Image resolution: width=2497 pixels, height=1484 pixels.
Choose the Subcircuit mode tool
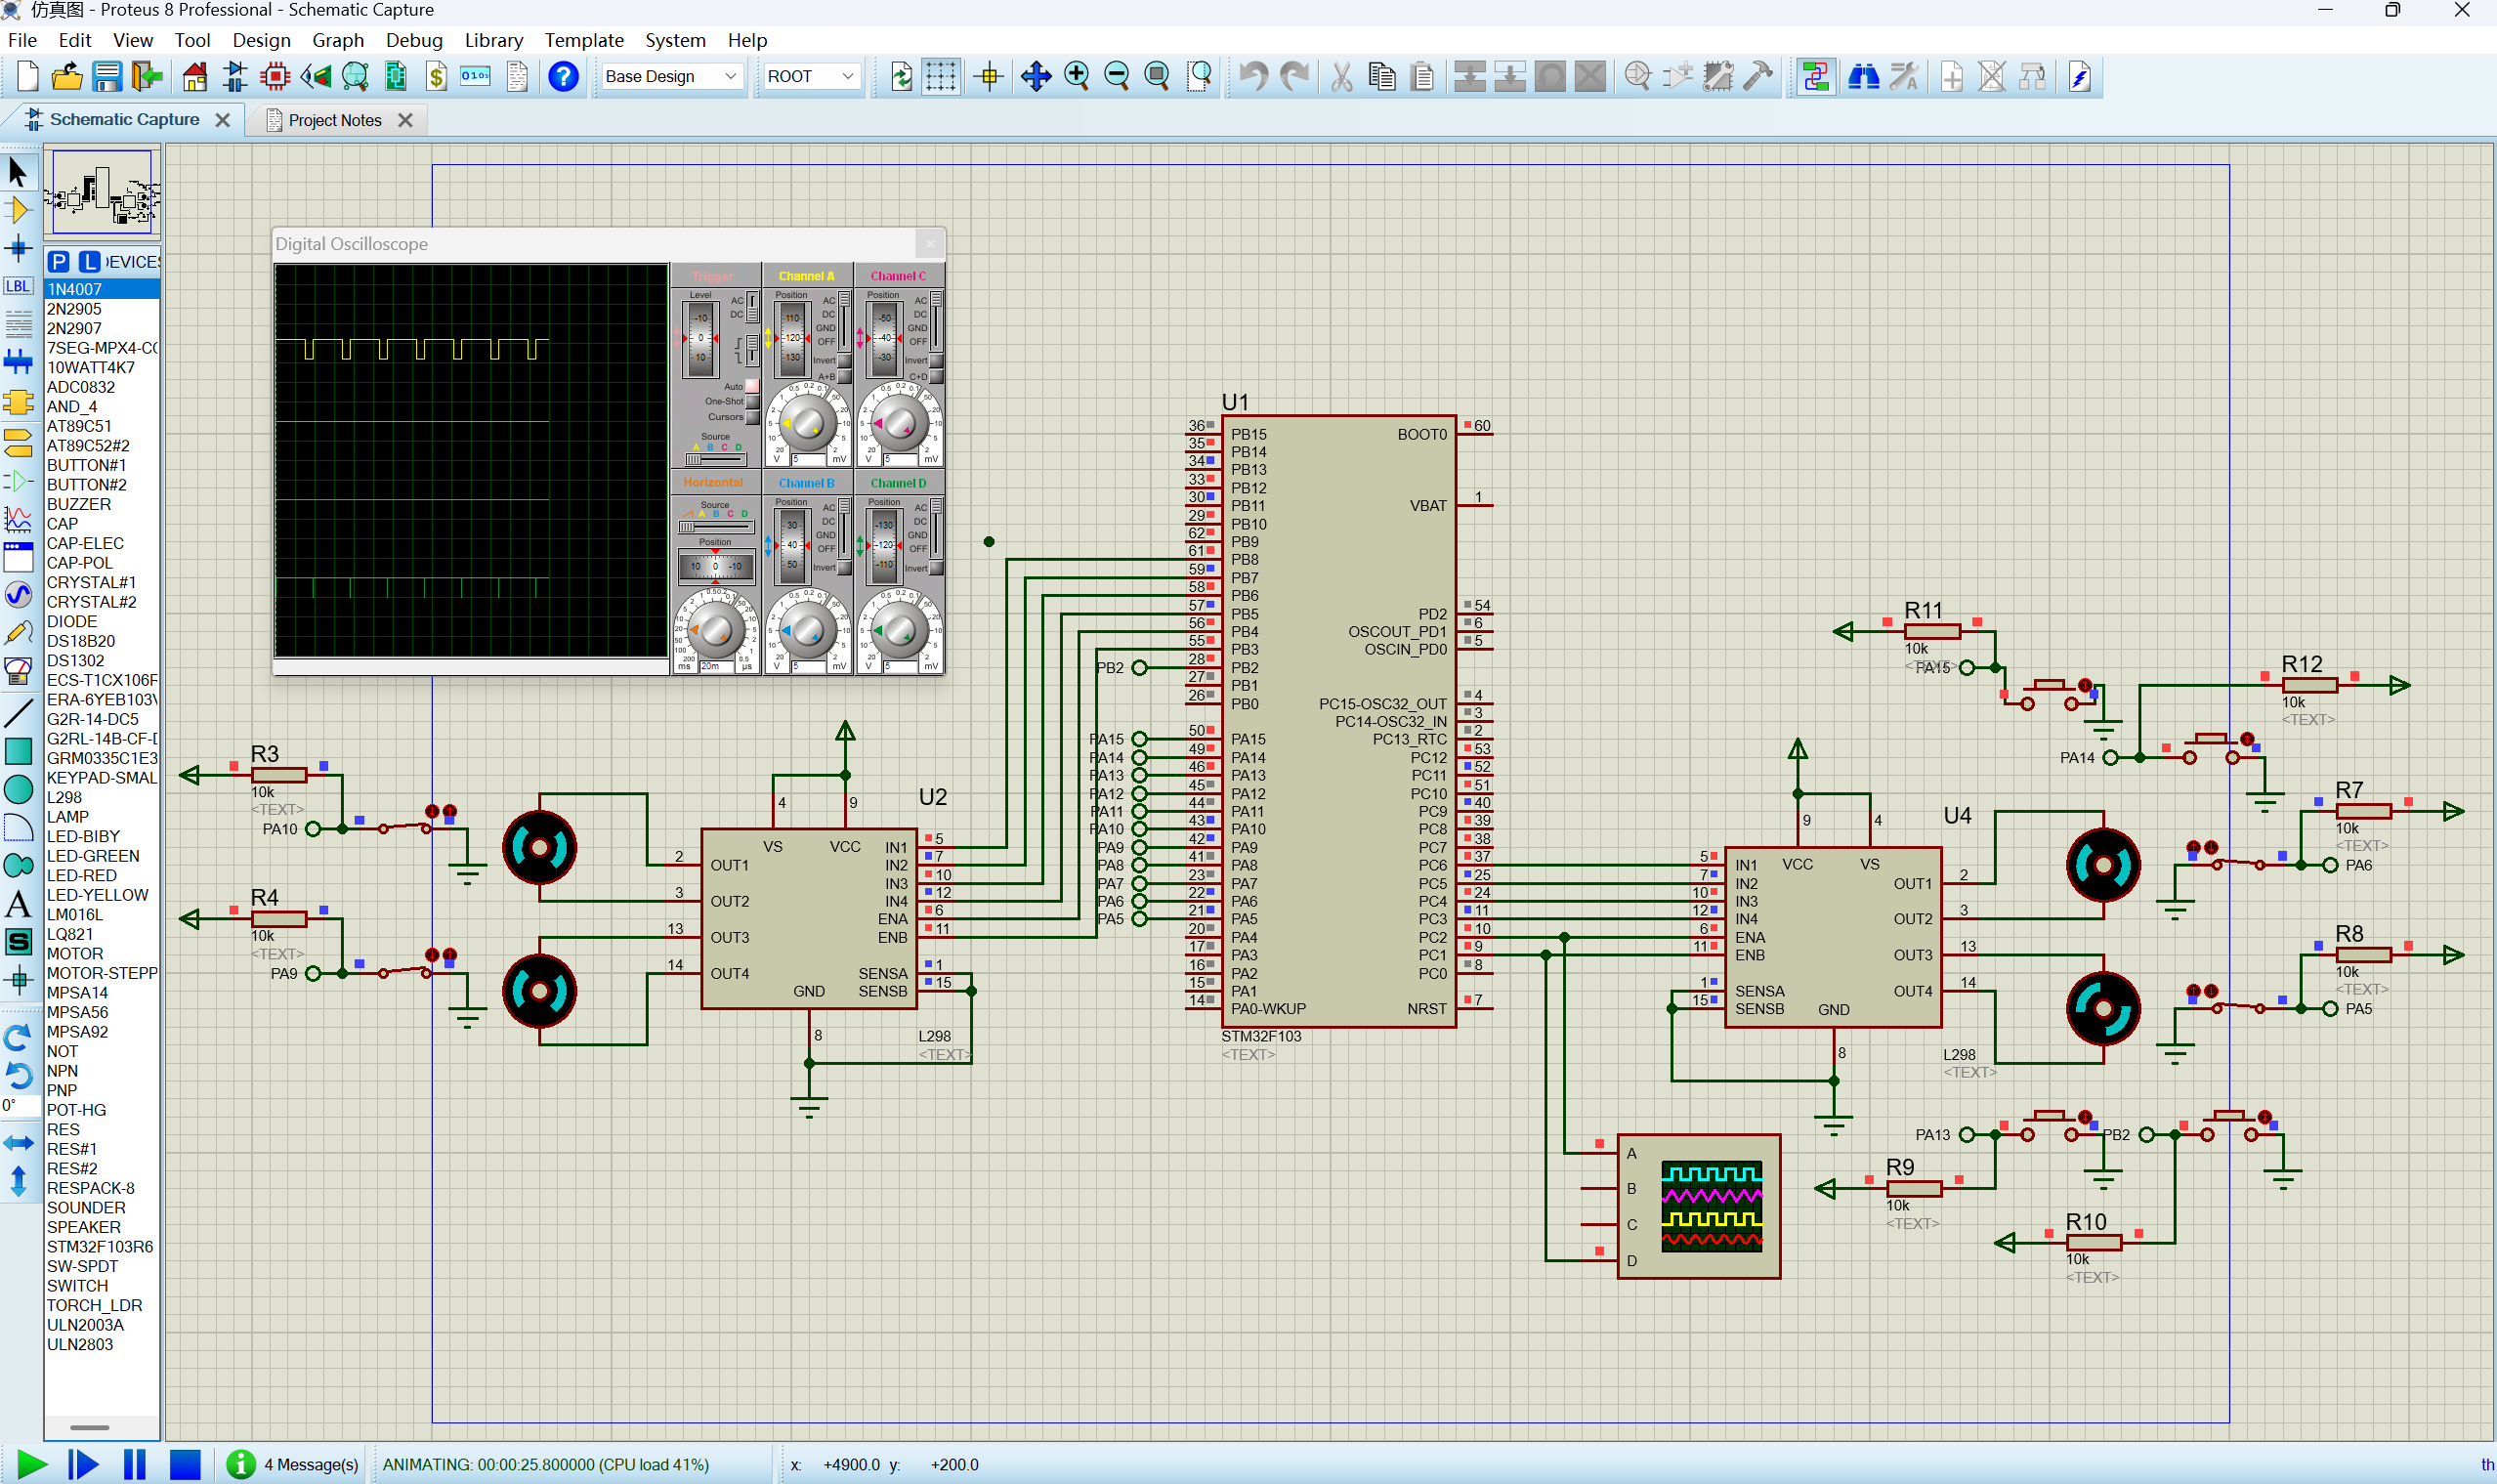(x=18, y=401)
